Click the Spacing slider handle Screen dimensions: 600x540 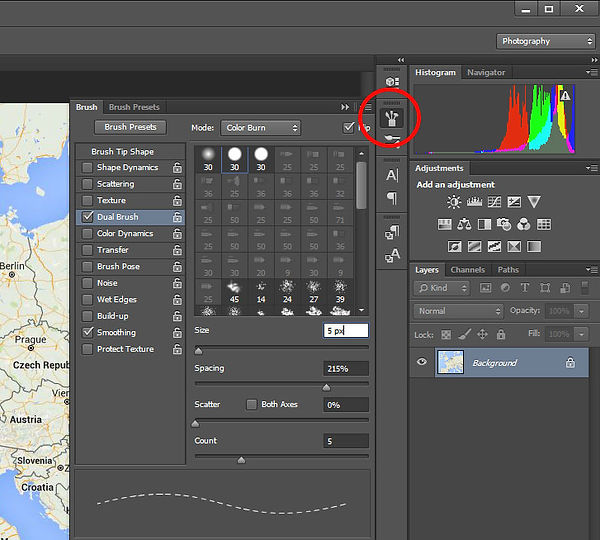(x=326, y=387)
